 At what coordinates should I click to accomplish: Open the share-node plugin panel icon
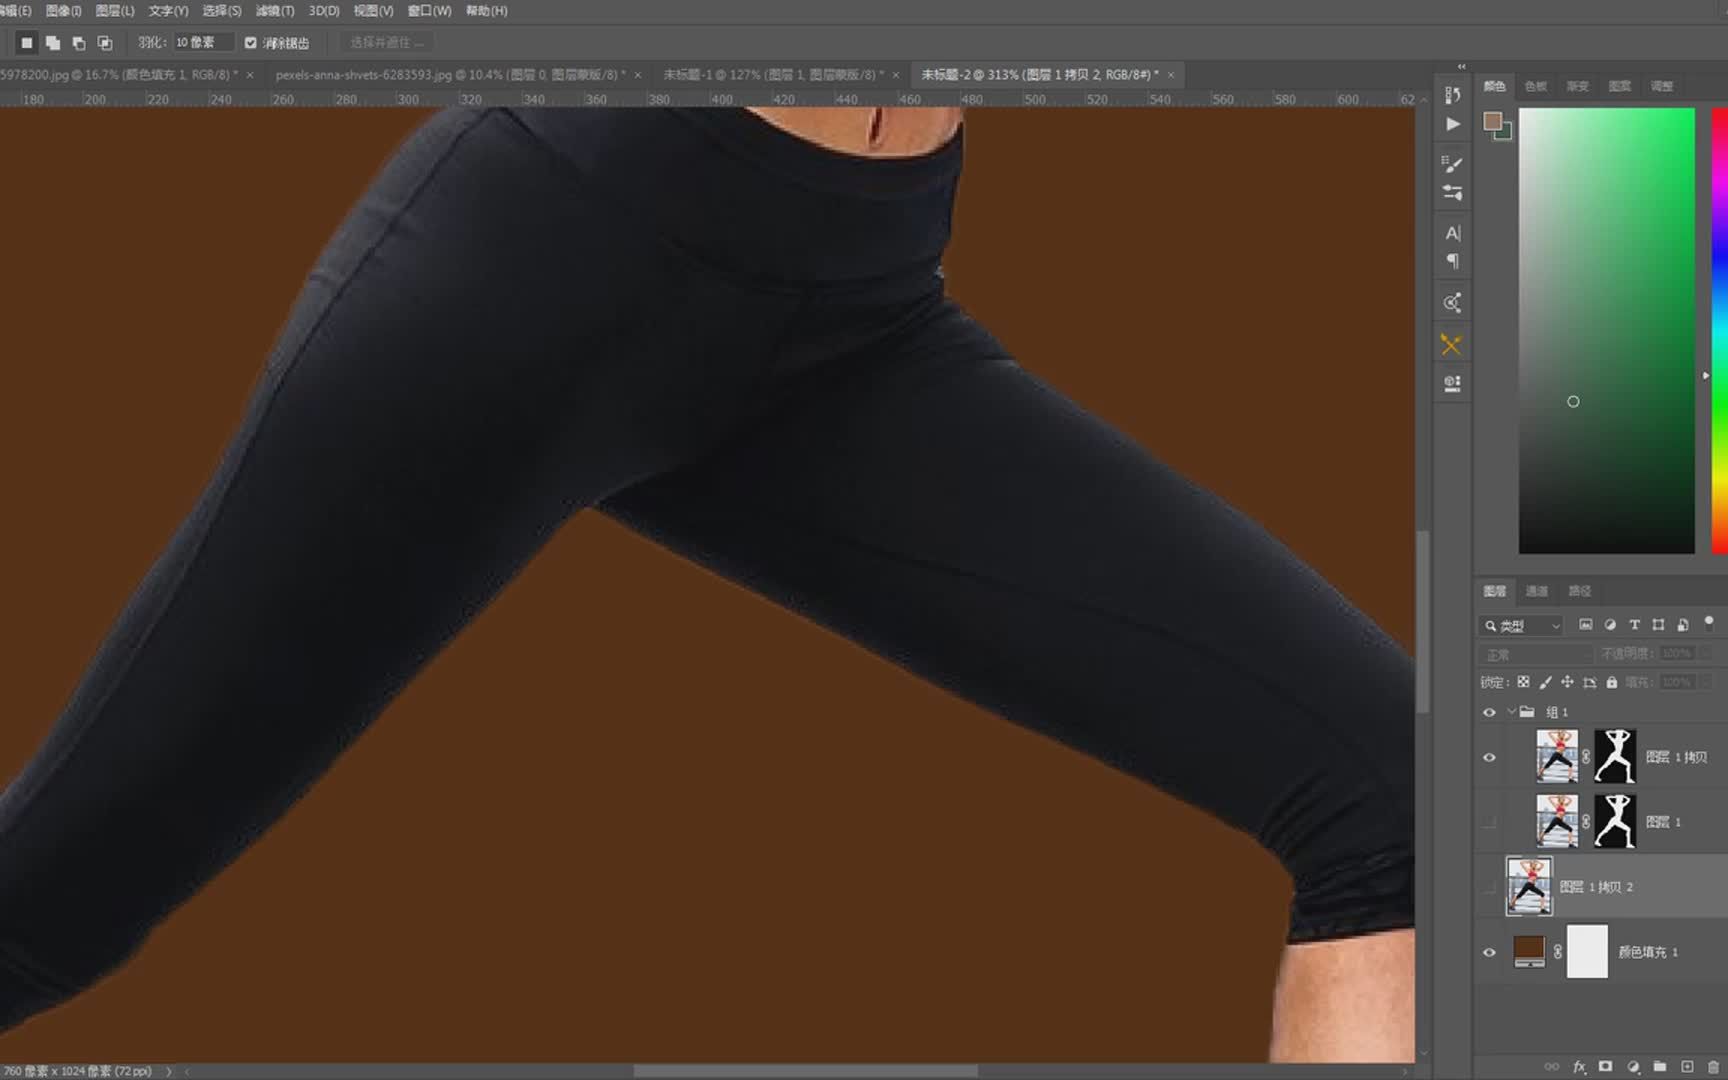tap(1453, 303)
